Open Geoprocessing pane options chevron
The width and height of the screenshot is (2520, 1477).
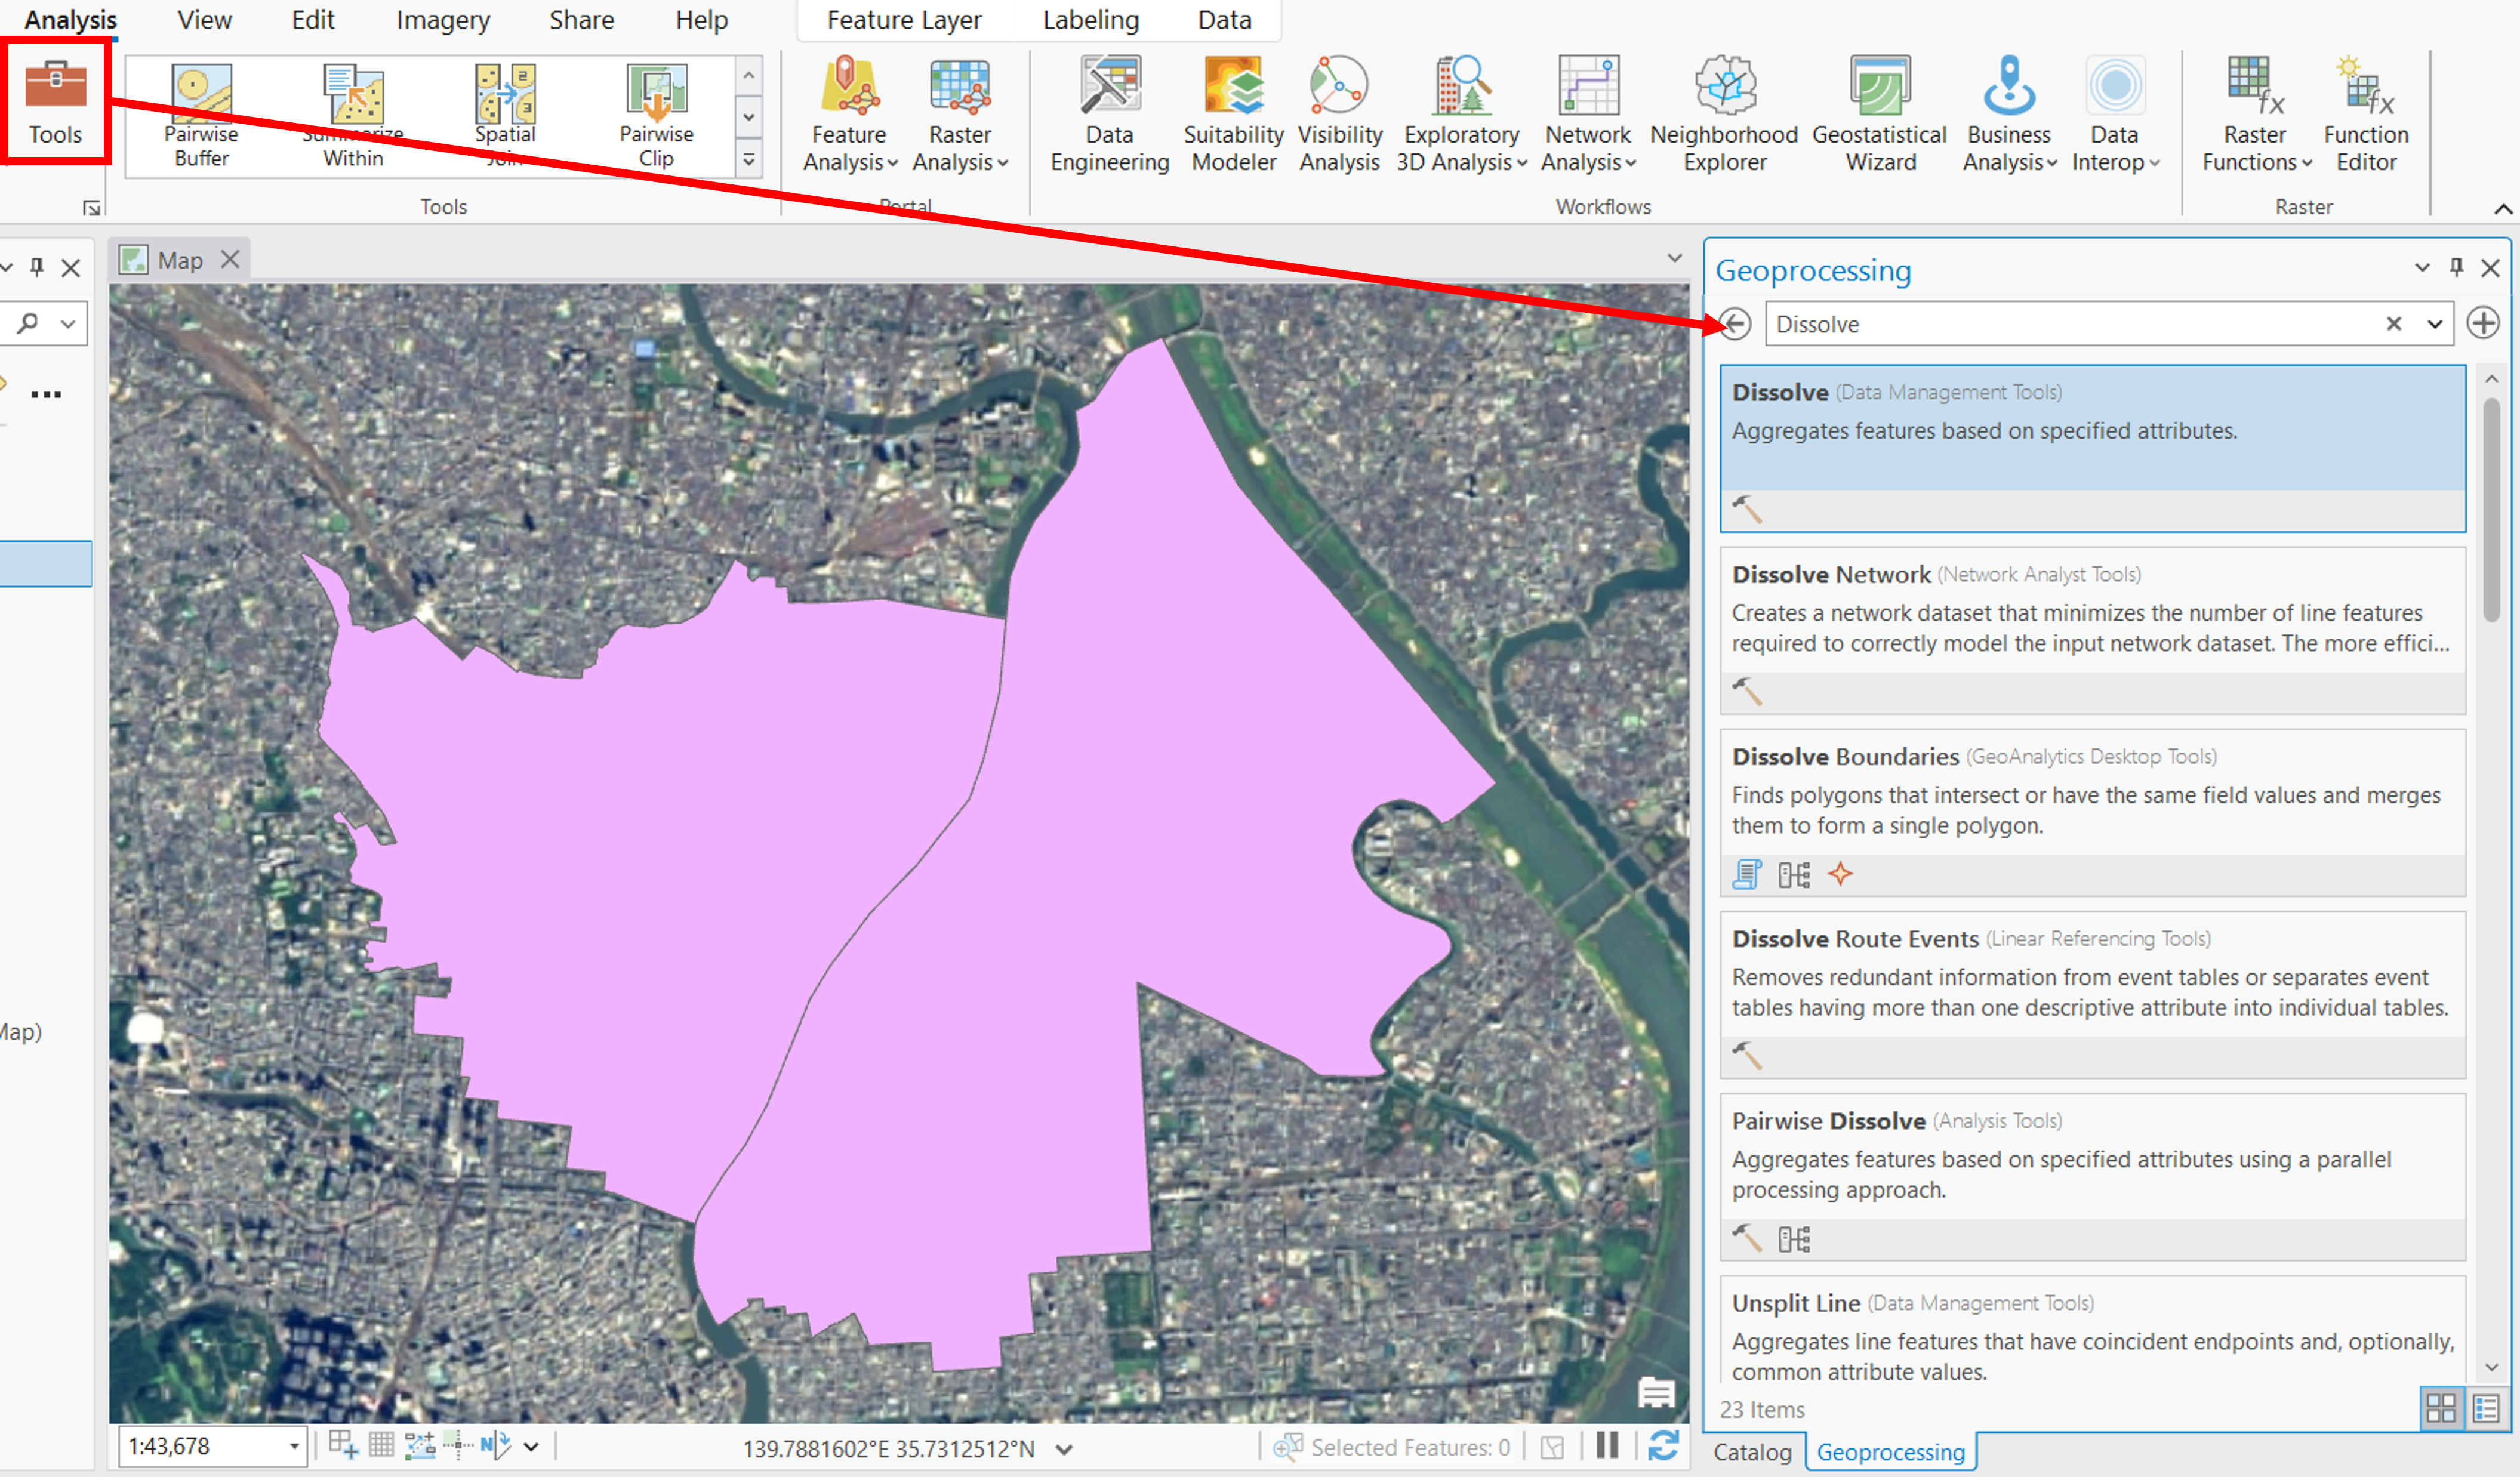pos(2422,267)
